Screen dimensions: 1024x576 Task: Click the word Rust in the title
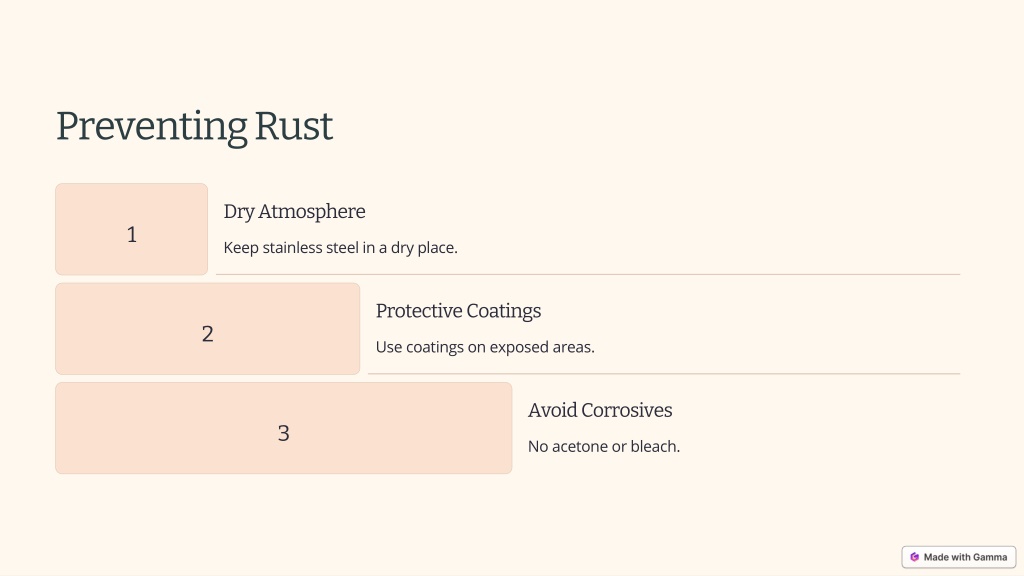click(294, 126)
